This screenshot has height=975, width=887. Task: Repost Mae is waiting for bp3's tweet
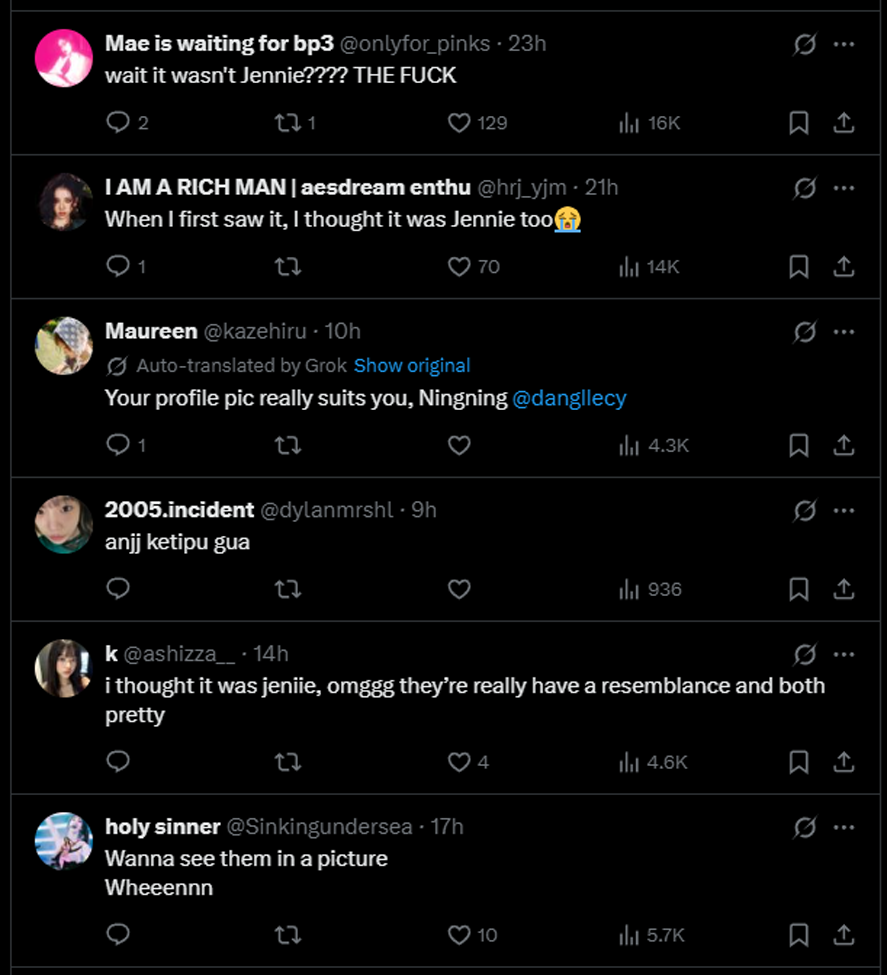287,123
